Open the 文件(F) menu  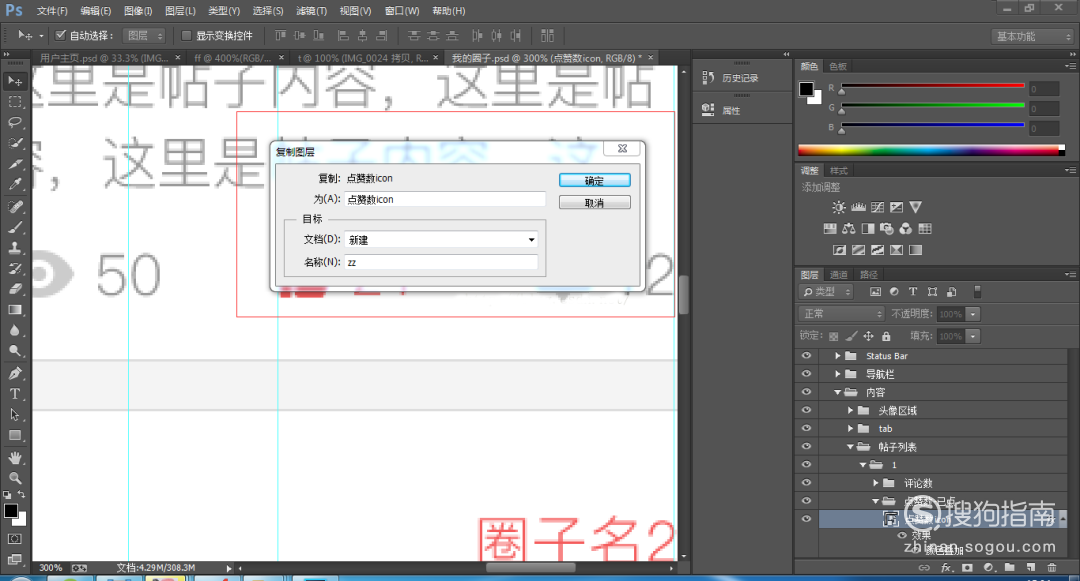tap(52, 11)
